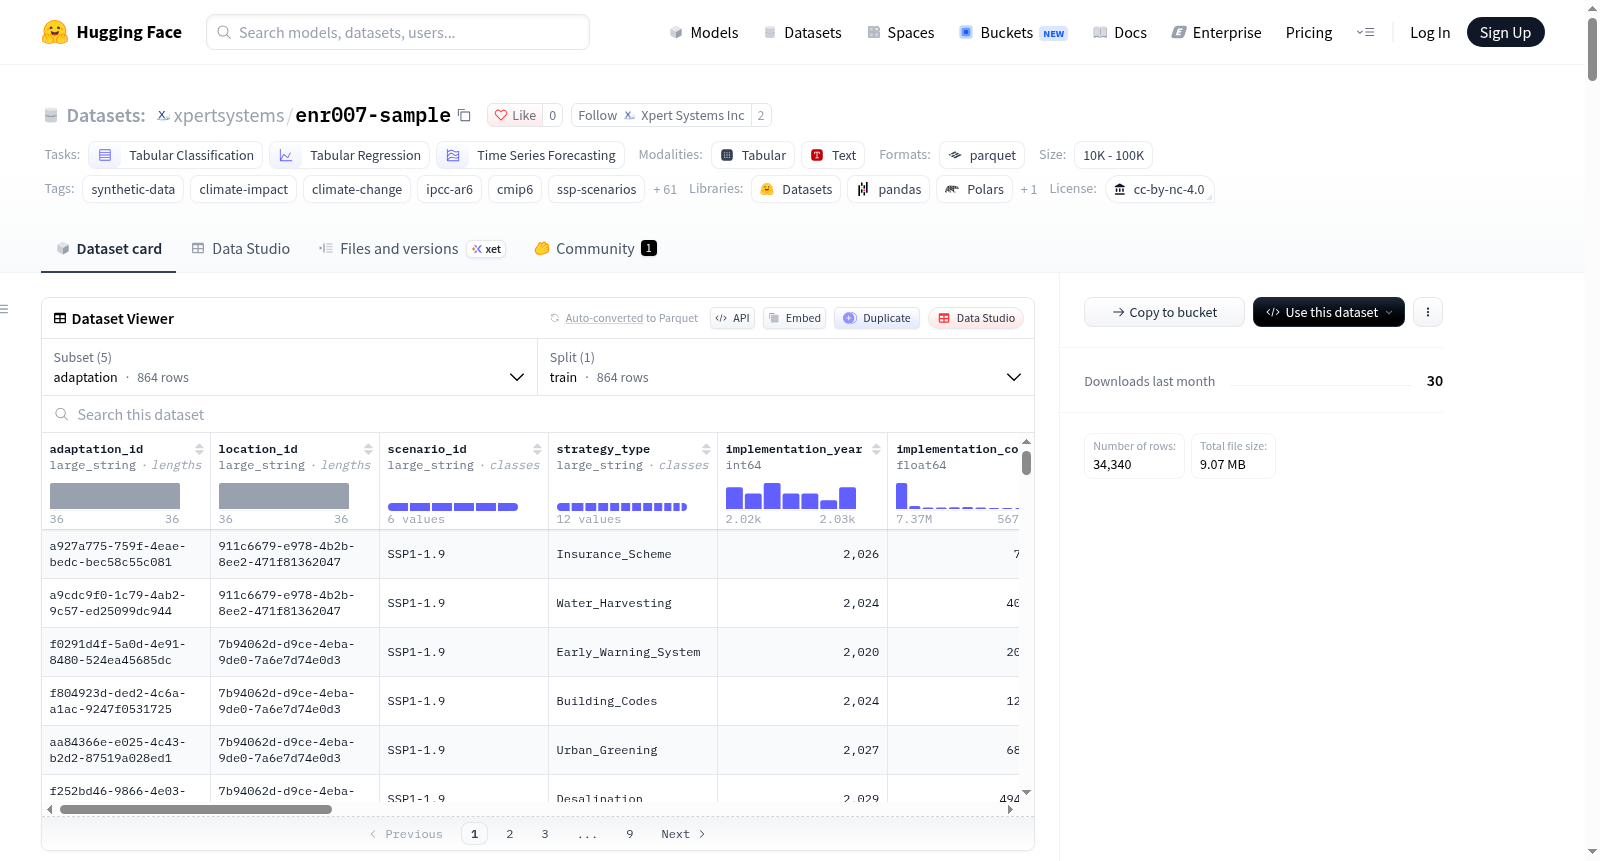Copy dataset name with the copy icon

pyautogui.click(x=464, y=115)
